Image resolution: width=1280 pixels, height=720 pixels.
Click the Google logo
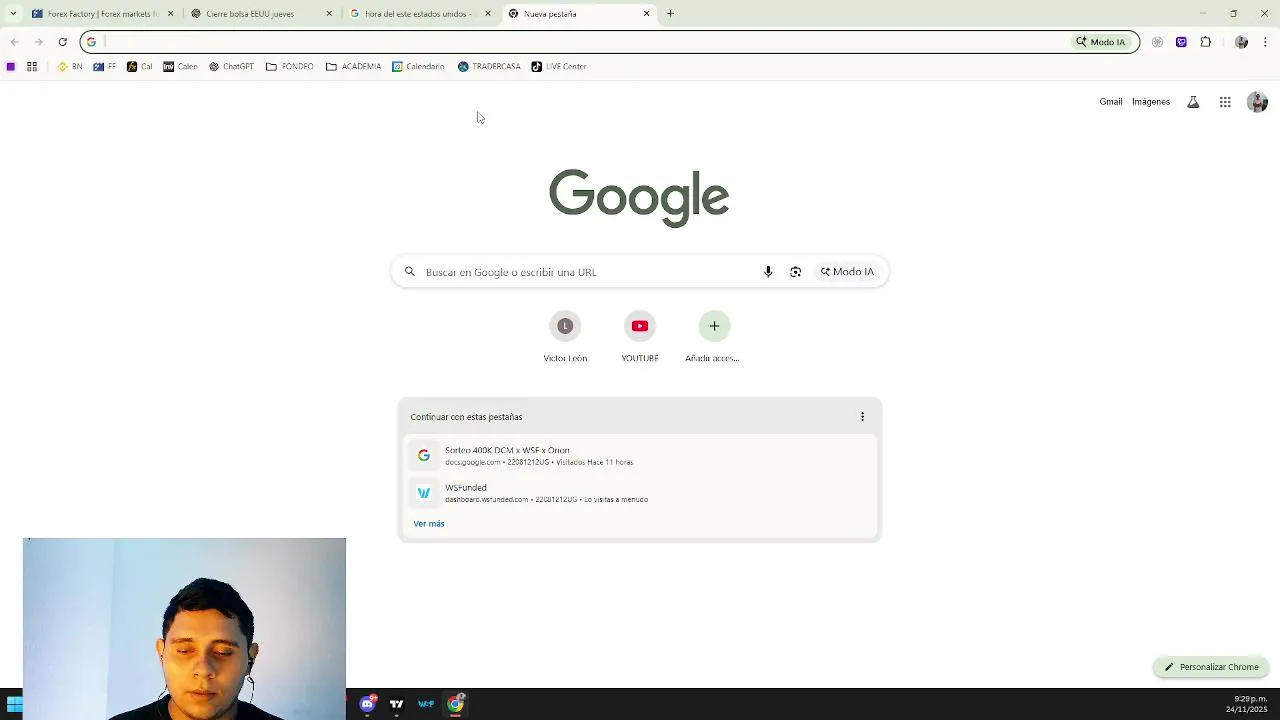point(639,197)
